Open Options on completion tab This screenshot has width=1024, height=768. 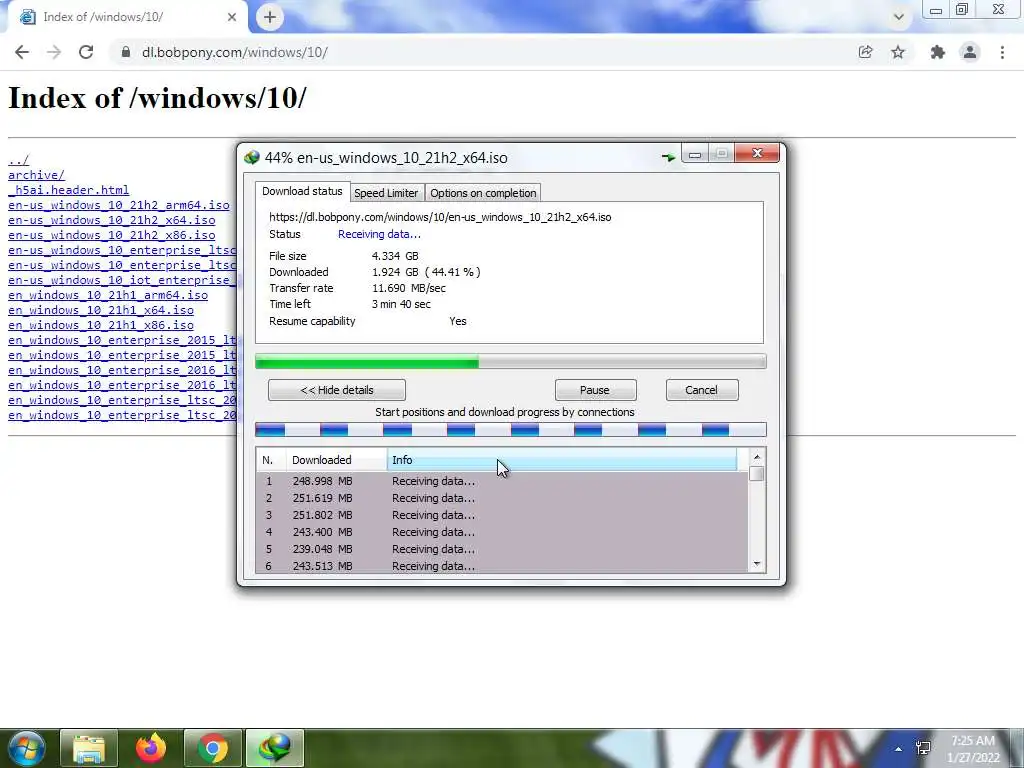coord(483,193)
